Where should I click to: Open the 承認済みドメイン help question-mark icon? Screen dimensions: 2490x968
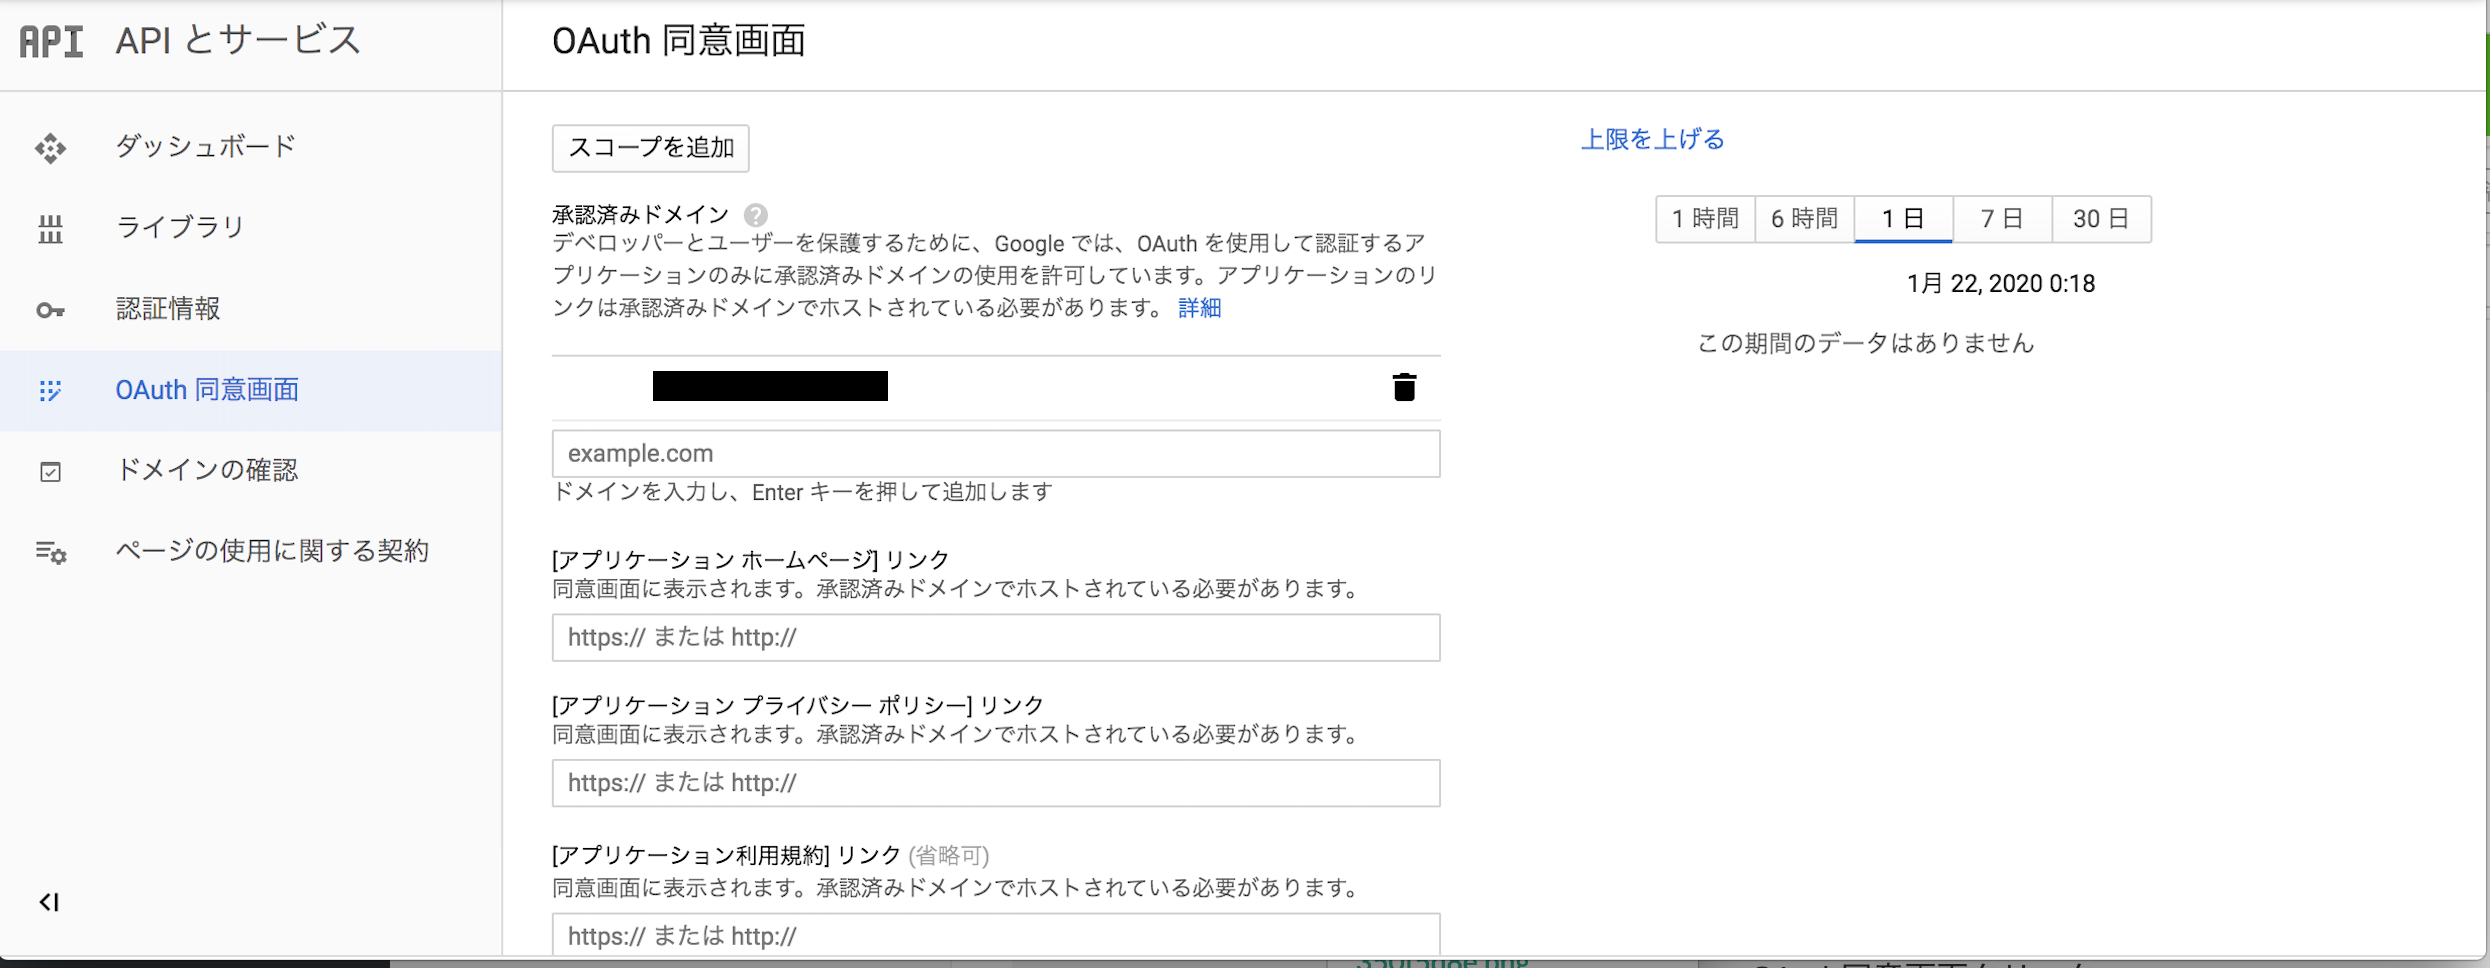pyautogui.click(x=756, y=213)
